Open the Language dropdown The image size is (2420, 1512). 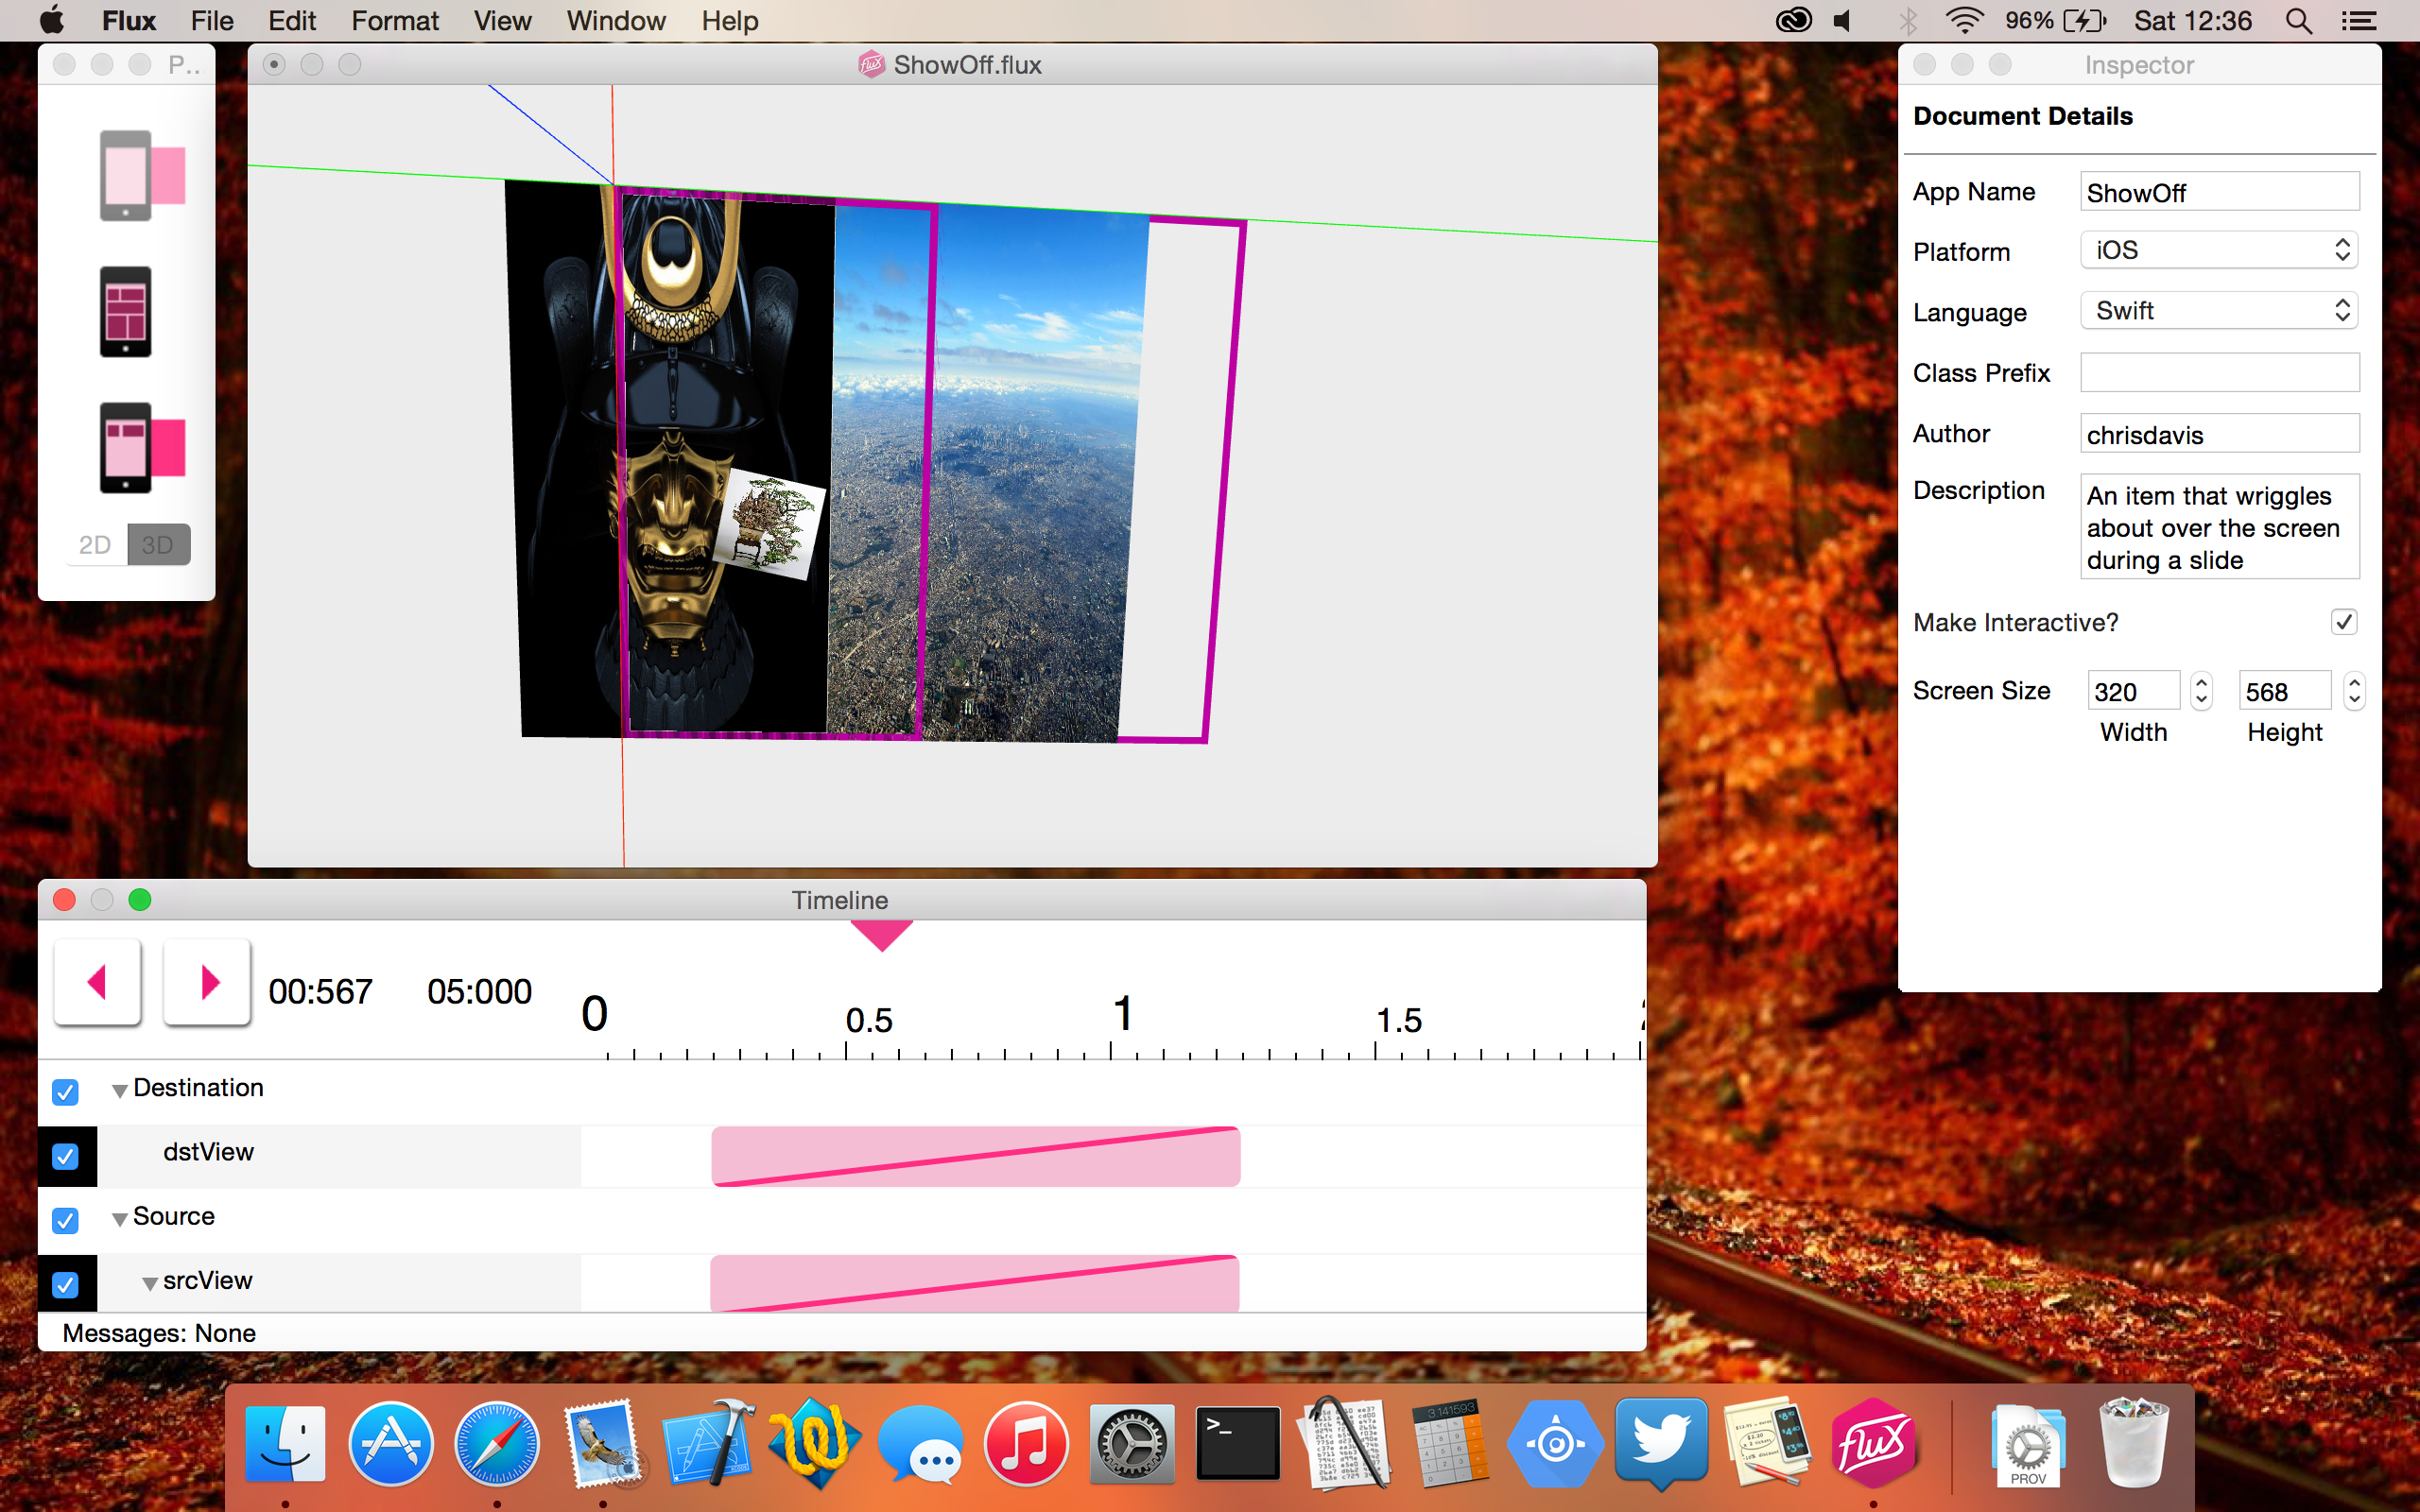tap(2218, 311)
